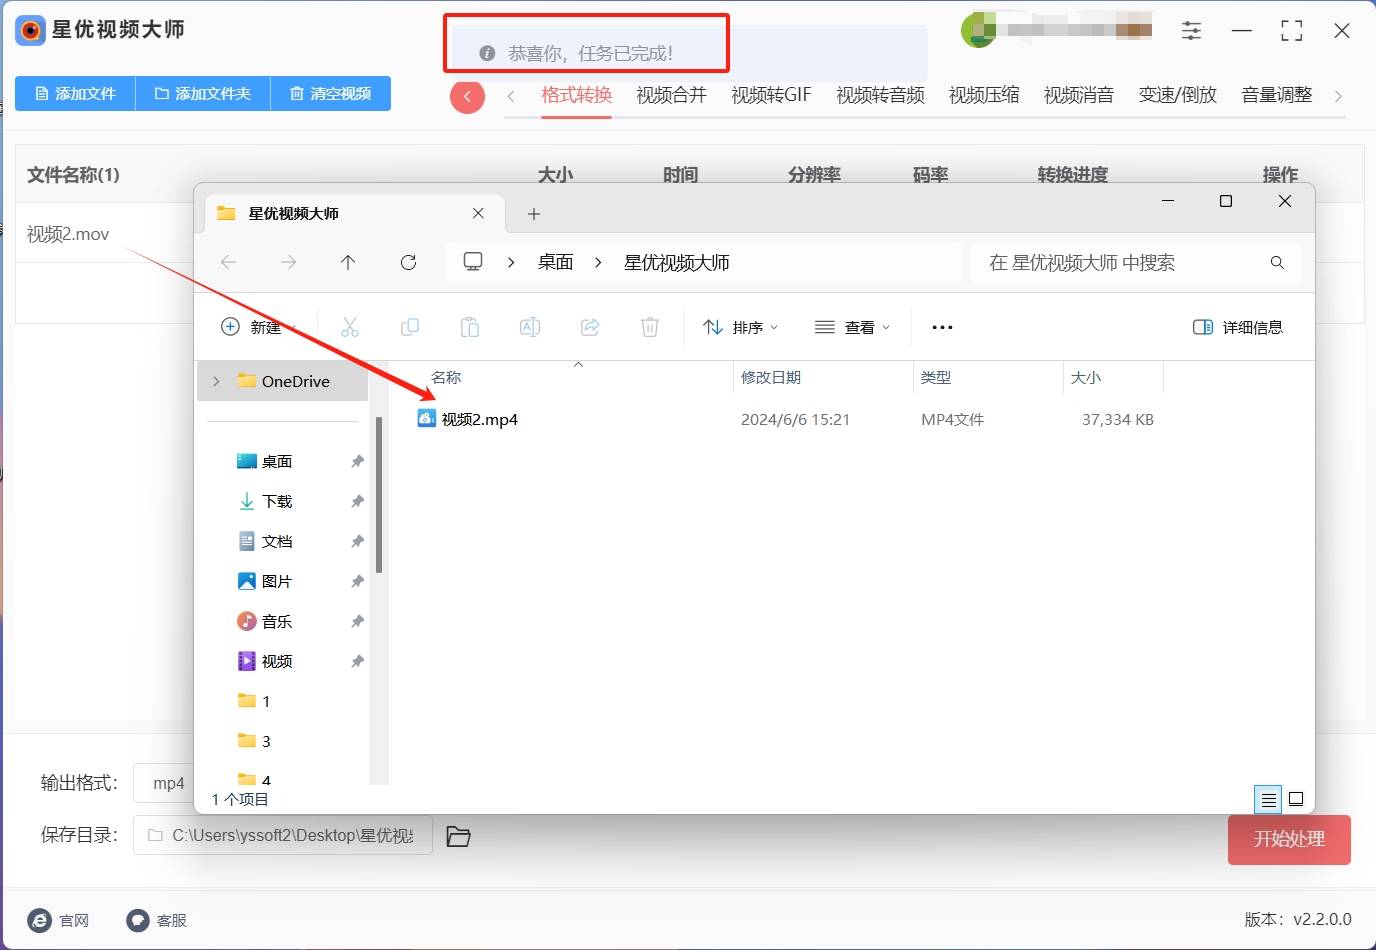Sort by the 名称 column header

pyautogui.click(x=446, y=377)
